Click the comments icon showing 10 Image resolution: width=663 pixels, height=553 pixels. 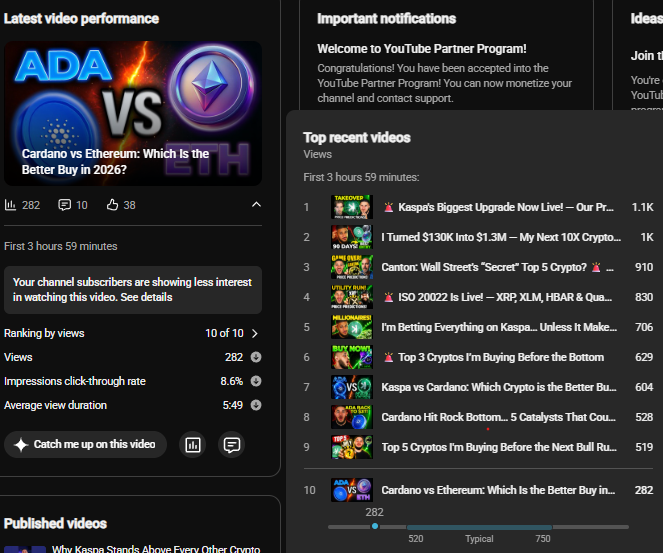(64, 205)
